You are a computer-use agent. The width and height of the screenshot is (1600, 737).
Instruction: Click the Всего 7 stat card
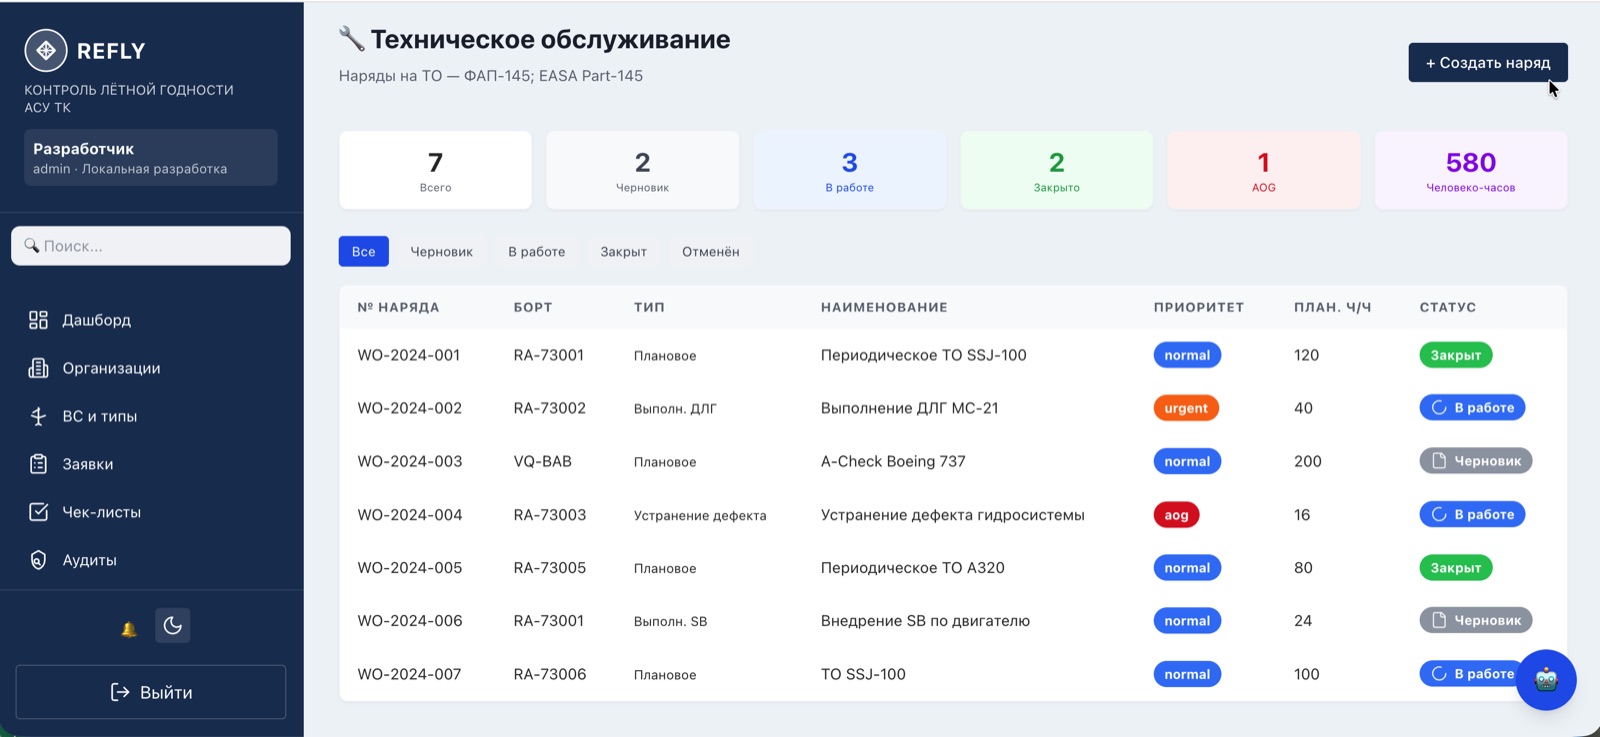pyautogui.click(x=435, y=170)
